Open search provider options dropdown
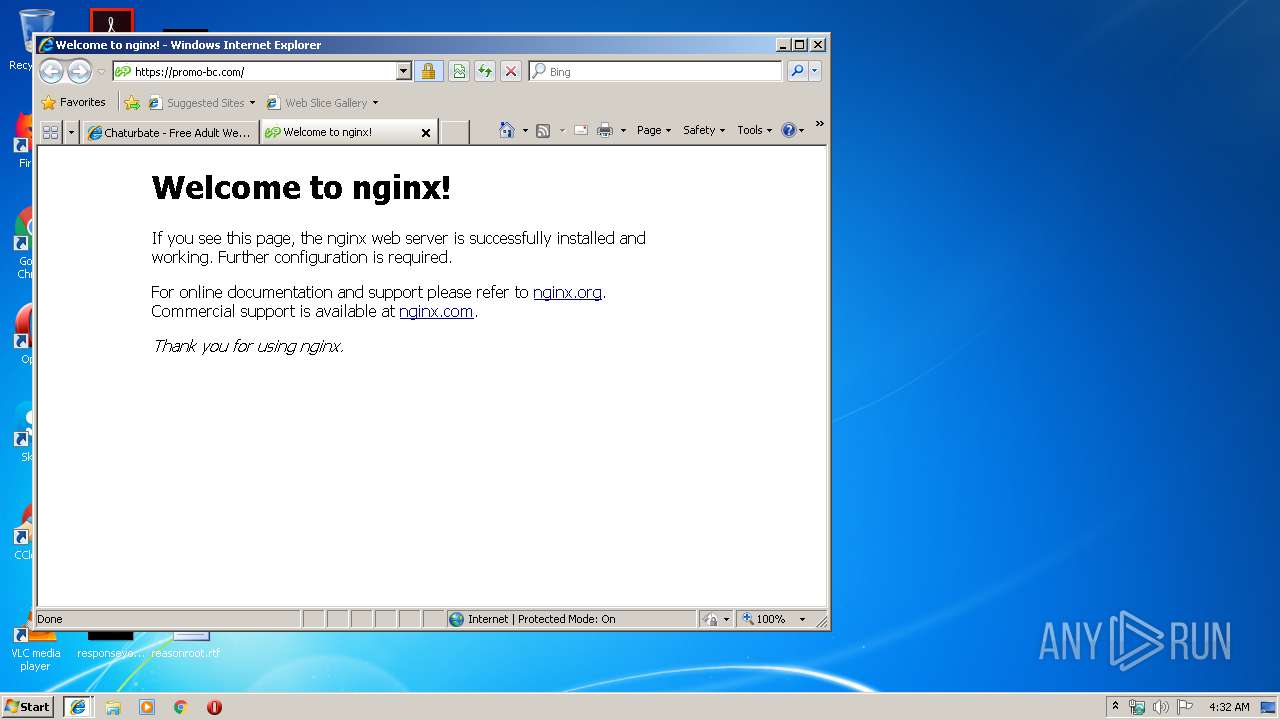The image size is (1280, 720). tap(815, 71)
